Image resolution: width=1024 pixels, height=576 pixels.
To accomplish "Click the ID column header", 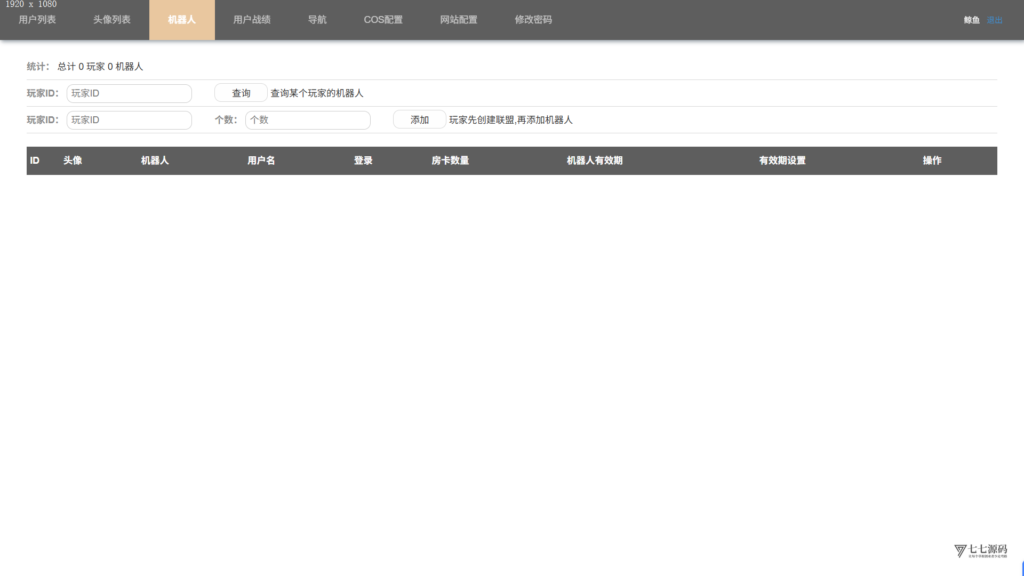I will 35,161.
